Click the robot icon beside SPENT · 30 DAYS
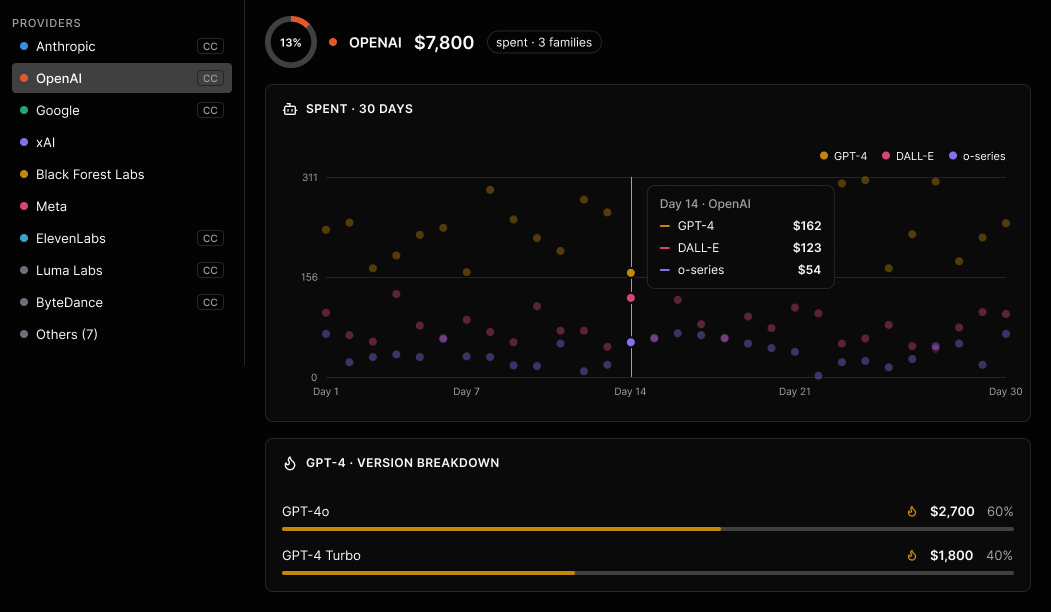 tap(290, 109)
